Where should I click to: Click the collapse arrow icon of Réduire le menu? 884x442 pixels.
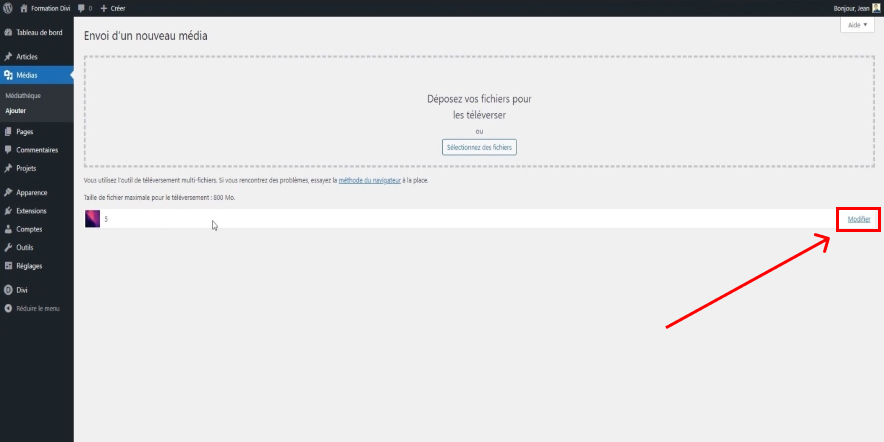[x=8, y=308]
